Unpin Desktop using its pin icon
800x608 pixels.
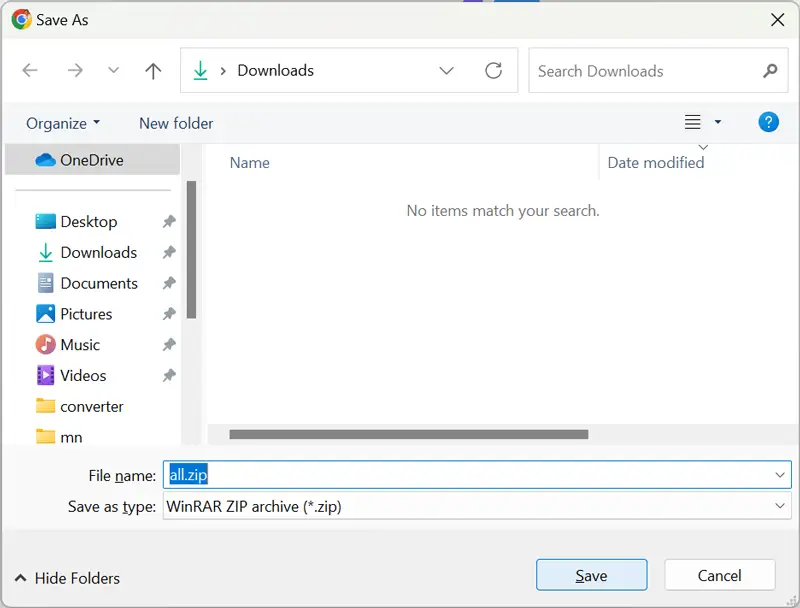169,222
